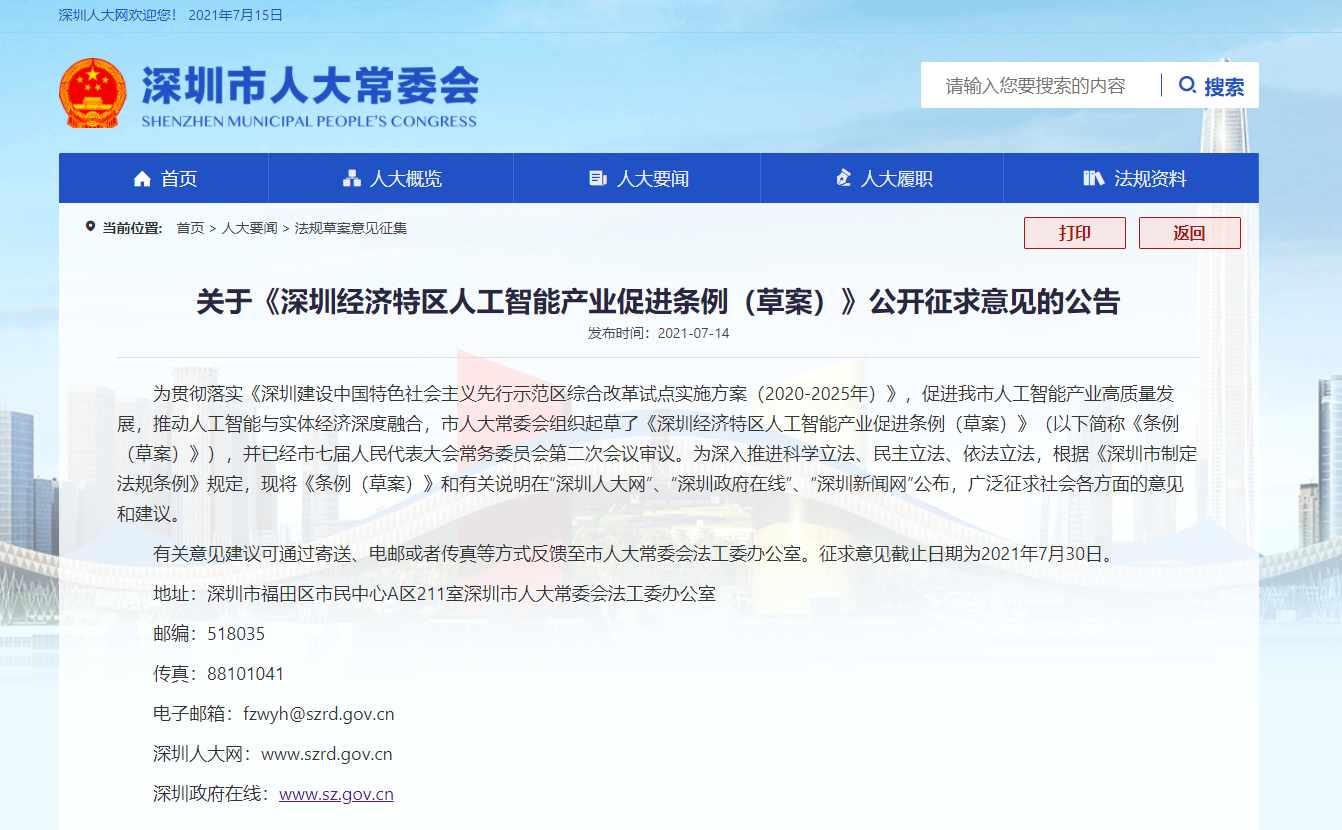Go to 首页 in the breadcrumb
This screenshot has width=1342, height=830.
pos(190,228)
